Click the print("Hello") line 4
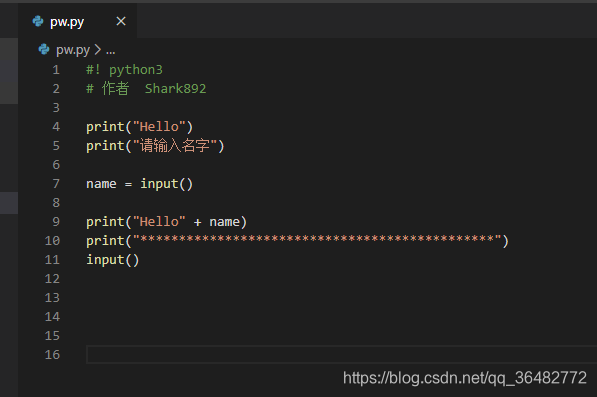 point(140,127)
